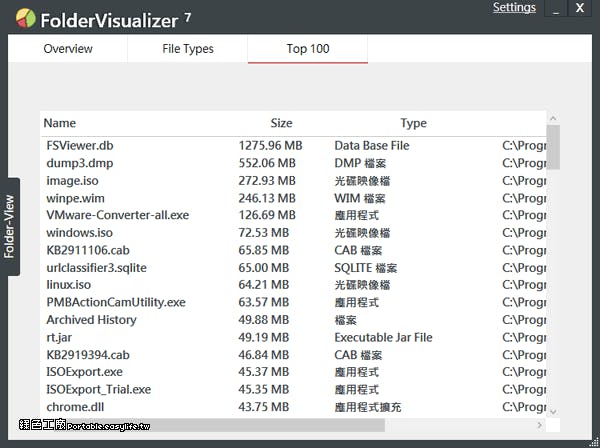Click the 63.57 MB size value
The height and width of the screenshot is (448, 600).
[264, 302]
